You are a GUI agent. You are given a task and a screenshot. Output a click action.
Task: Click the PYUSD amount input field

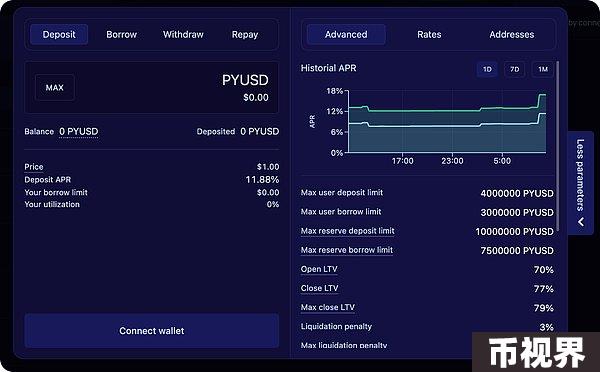(152, 88)
